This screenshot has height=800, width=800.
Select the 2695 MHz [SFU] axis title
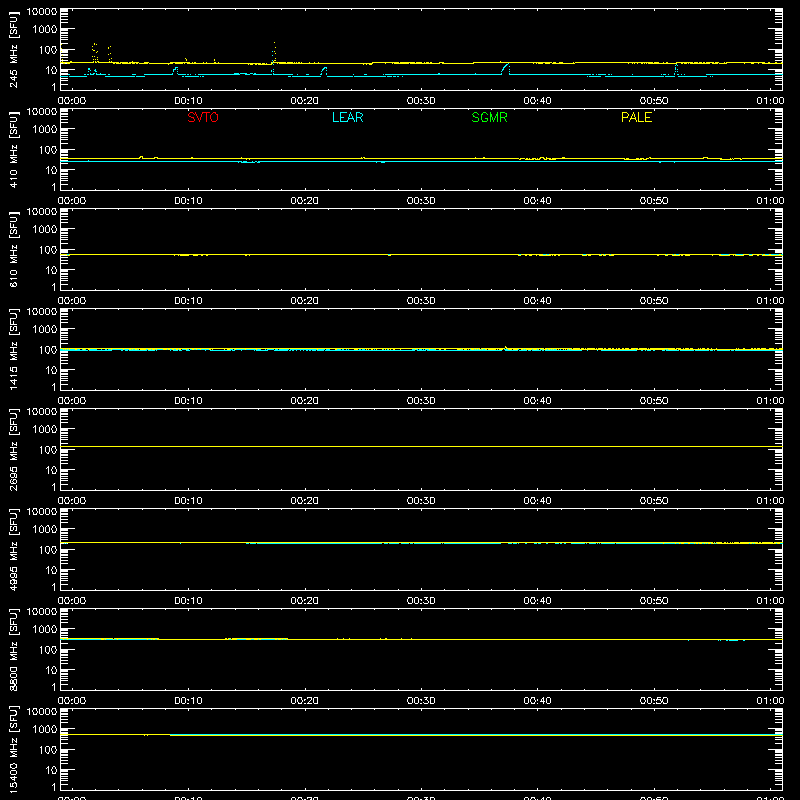point(13,449)
